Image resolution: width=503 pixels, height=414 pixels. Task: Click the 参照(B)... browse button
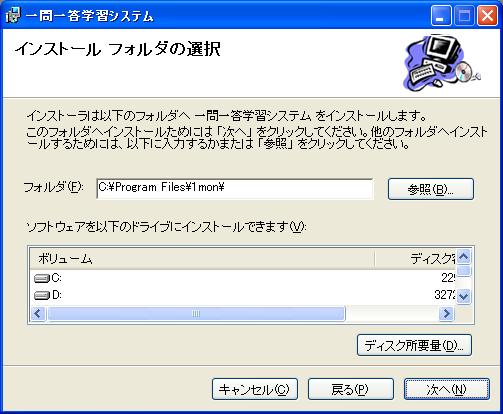(431, 189)
